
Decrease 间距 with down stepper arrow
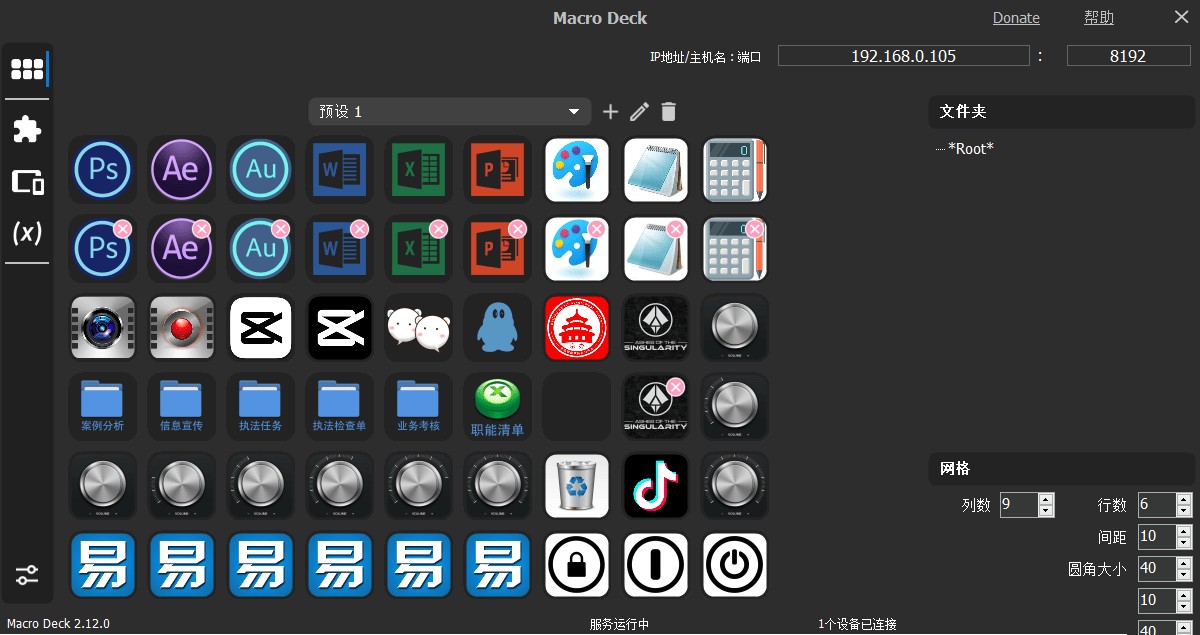[1184, 543]
